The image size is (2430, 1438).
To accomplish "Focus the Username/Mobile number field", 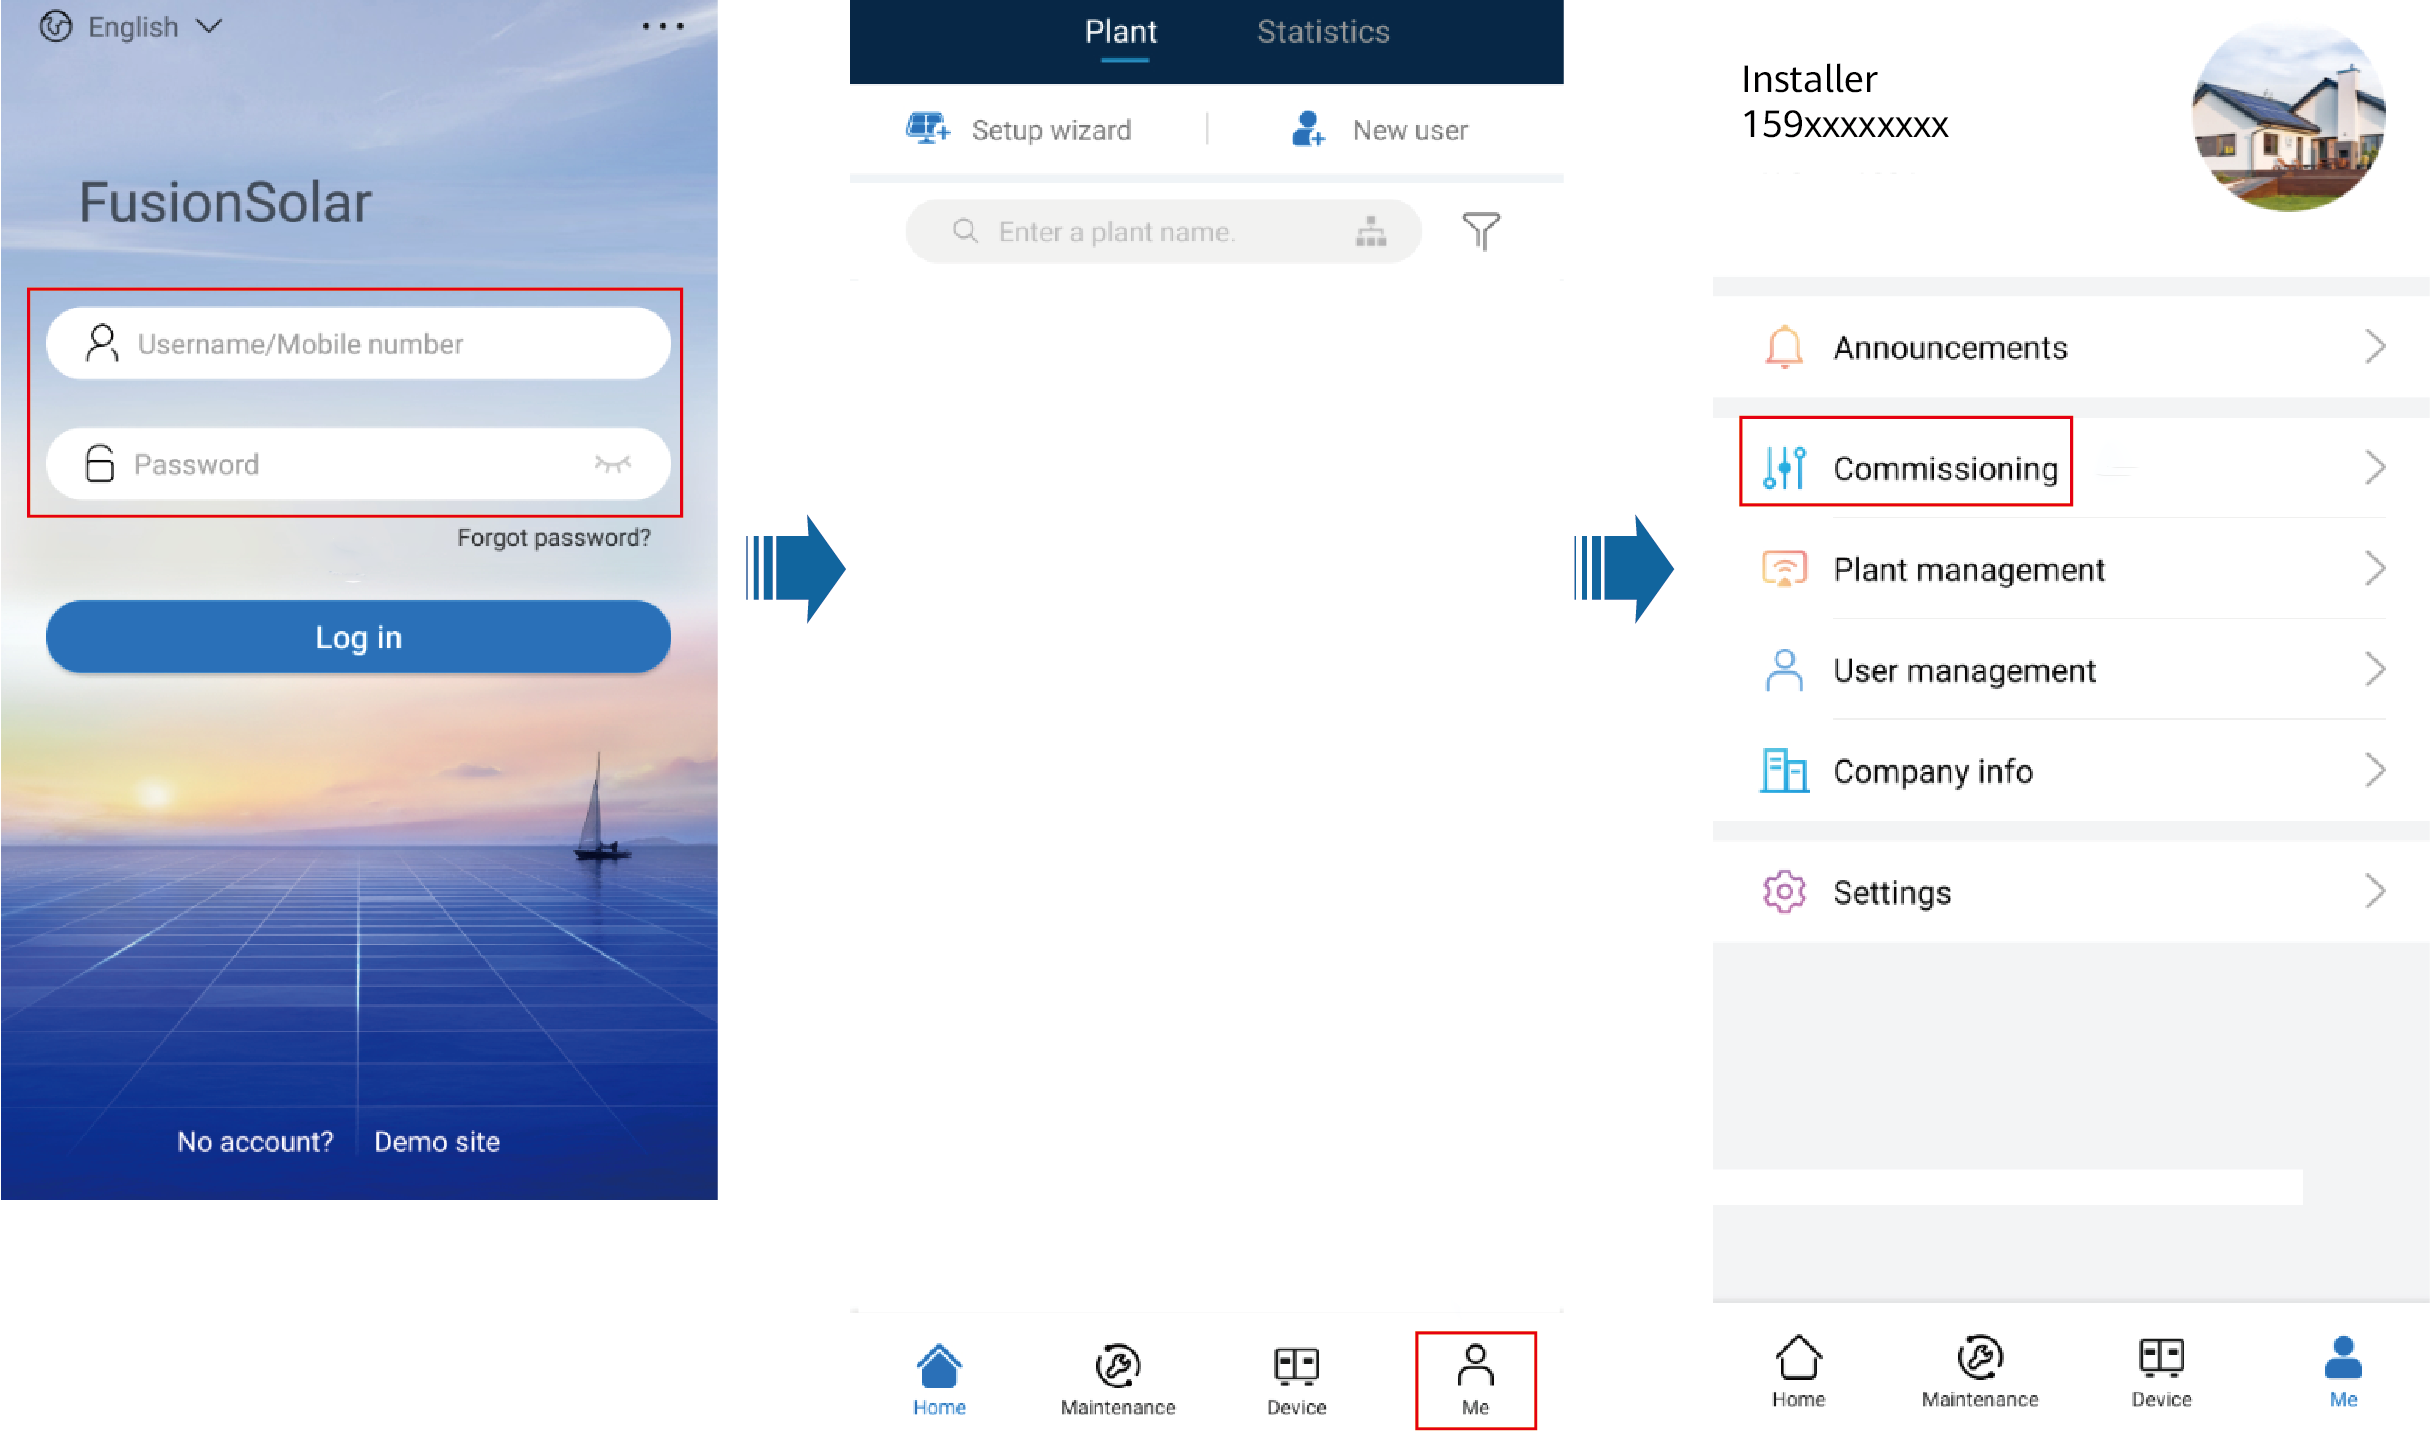I will [x=358, y=344].
